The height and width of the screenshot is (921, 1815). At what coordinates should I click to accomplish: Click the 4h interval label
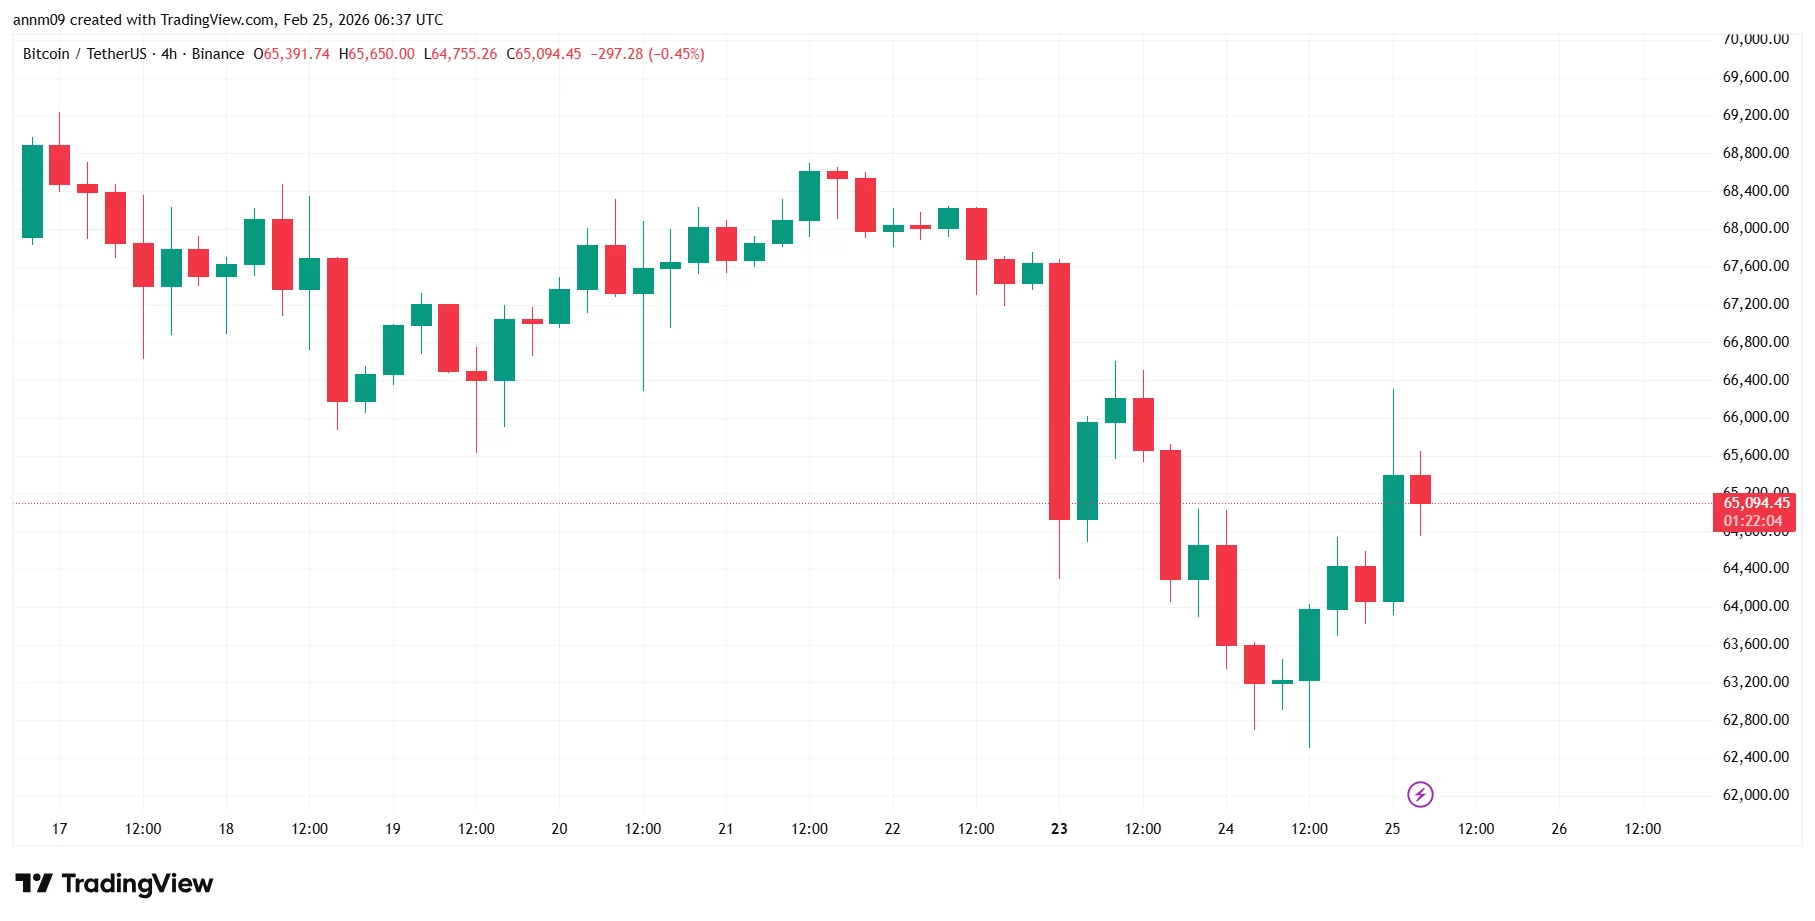point(169,54)
